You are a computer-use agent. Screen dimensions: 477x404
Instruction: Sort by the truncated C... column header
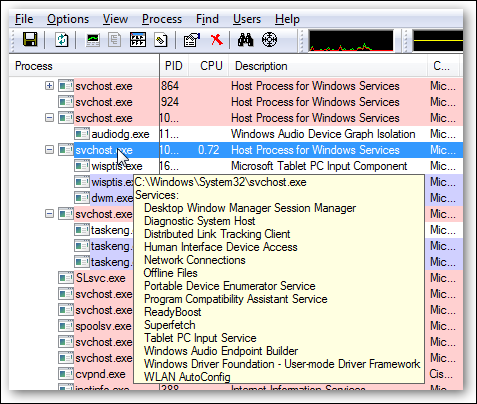443,66
